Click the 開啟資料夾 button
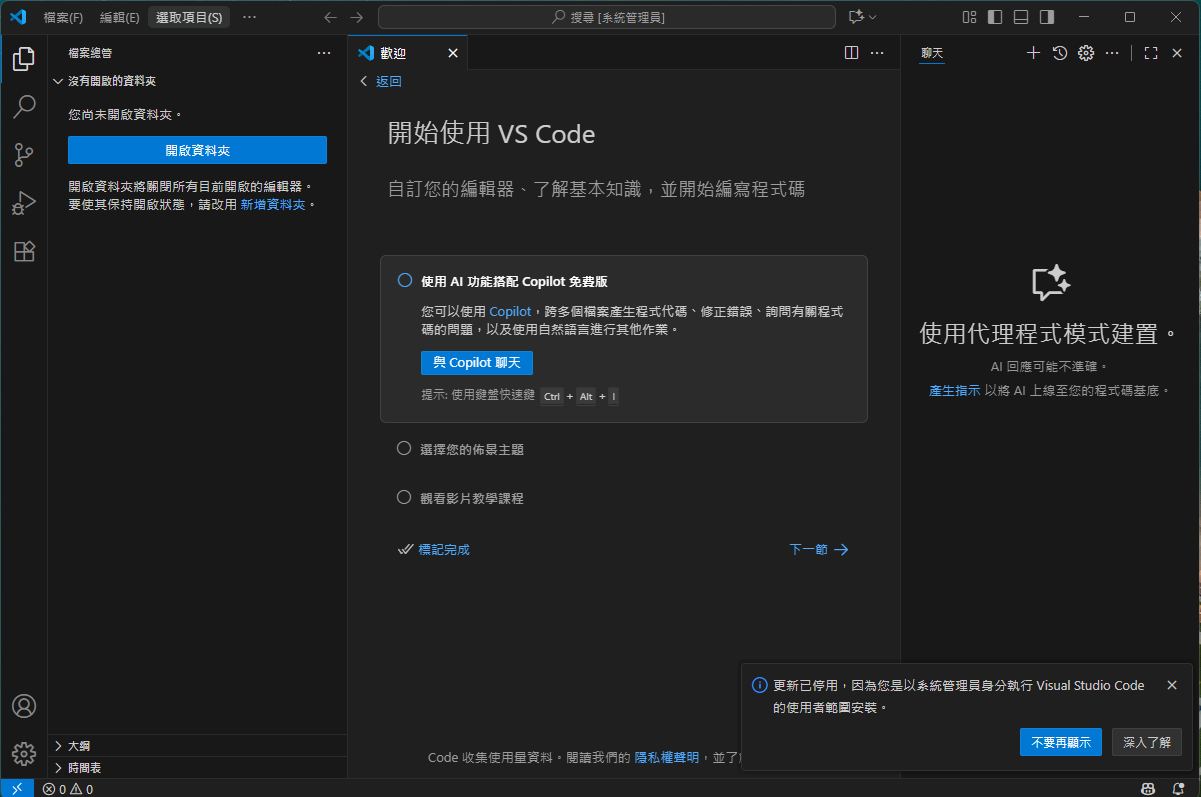The width and height of the screenshot is (1201, 797). 197,150
